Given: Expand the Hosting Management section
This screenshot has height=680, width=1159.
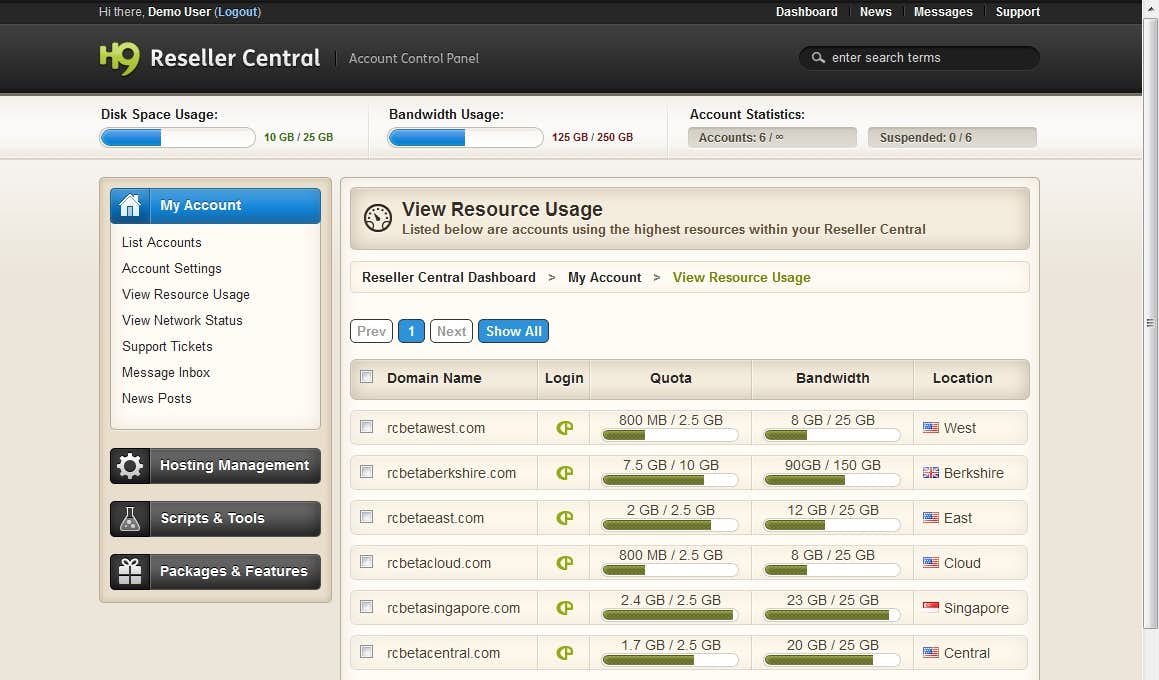Looking at the screenshot, I should (234, 466).
